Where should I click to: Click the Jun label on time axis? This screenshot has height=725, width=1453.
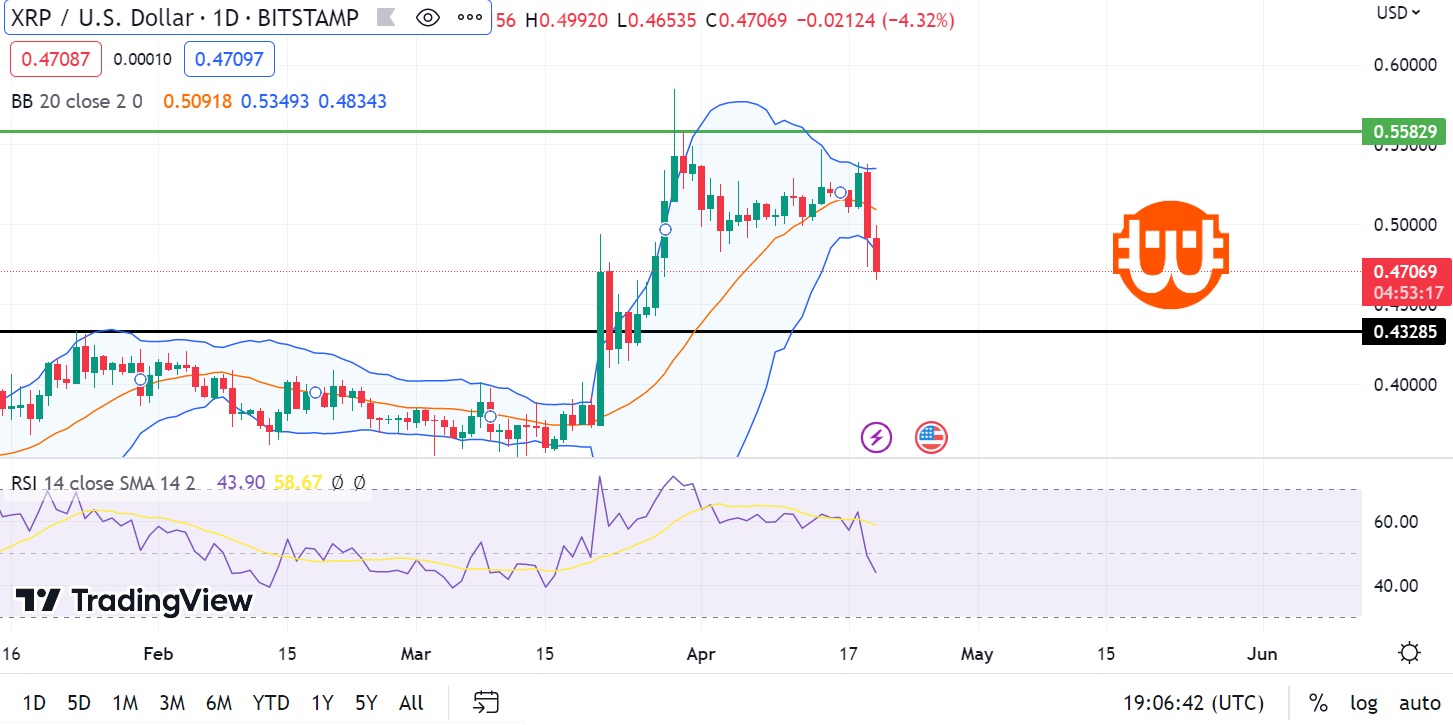(1263, 654)
